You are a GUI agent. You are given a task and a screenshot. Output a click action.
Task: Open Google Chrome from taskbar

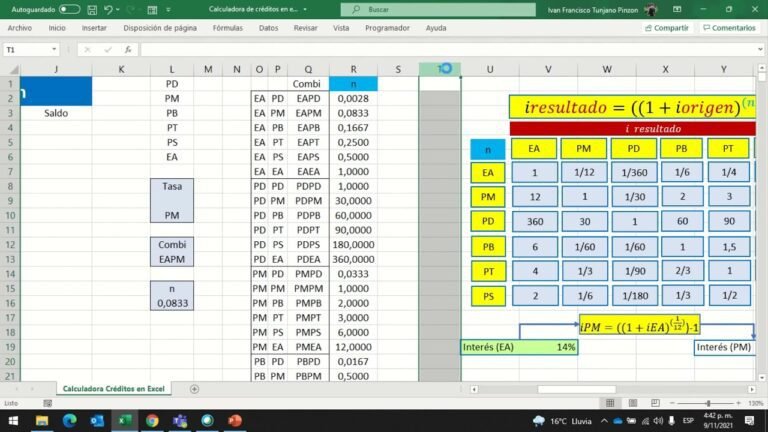click(152, 421)
